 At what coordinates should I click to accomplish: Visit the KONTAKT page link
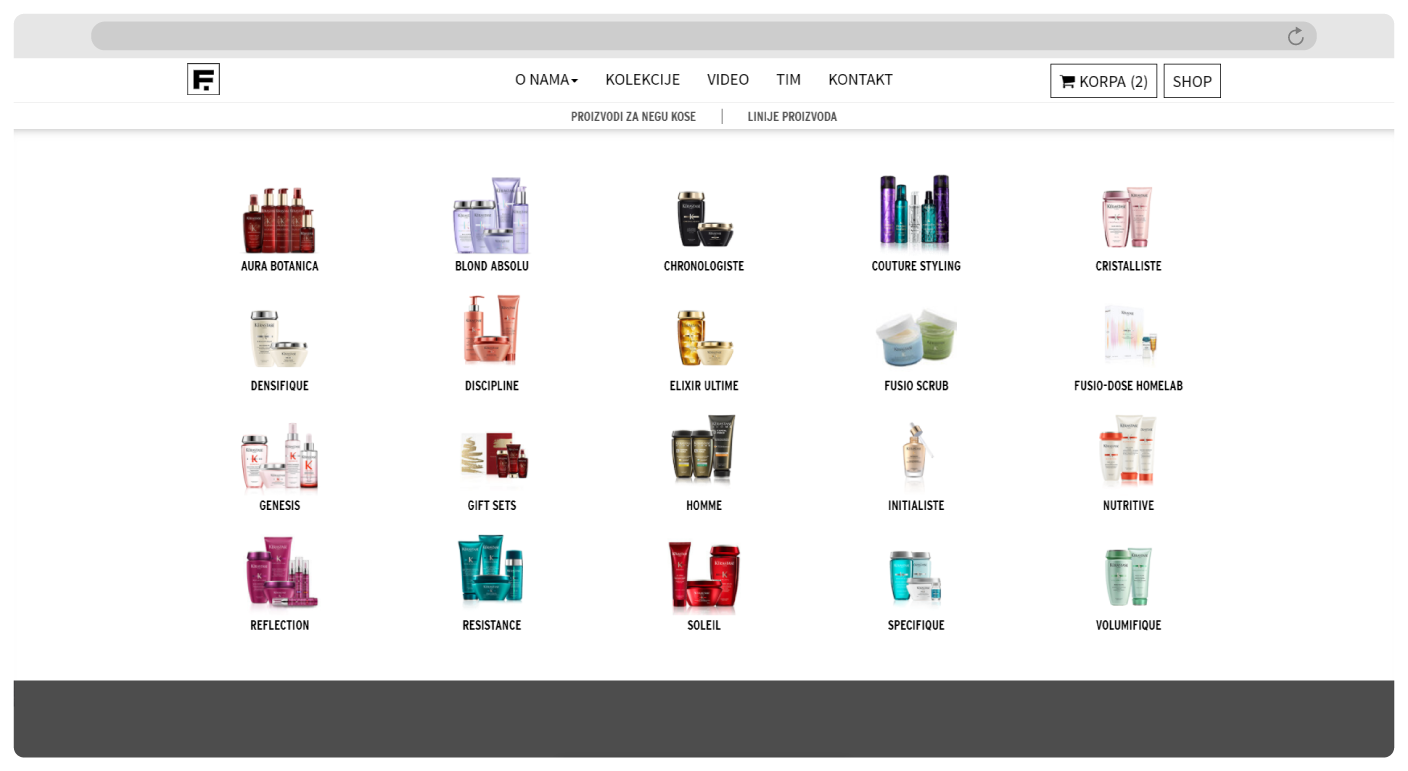point(860,79)
